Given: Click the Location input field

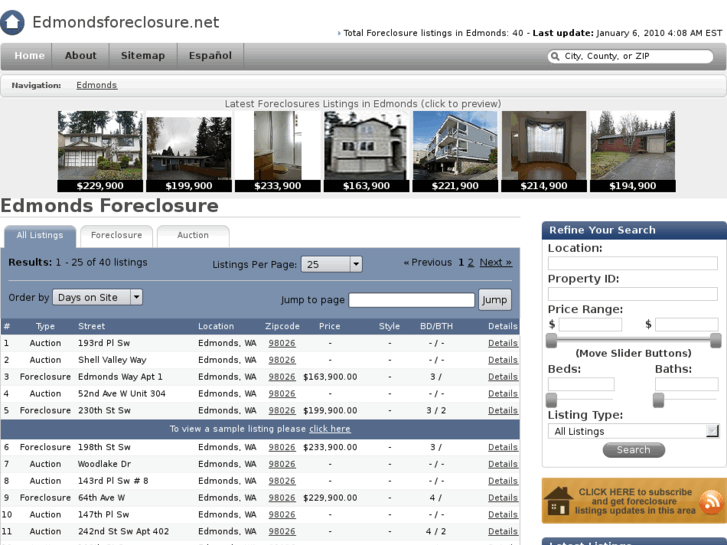Looking at the screenshot, I should pos(633,263).
